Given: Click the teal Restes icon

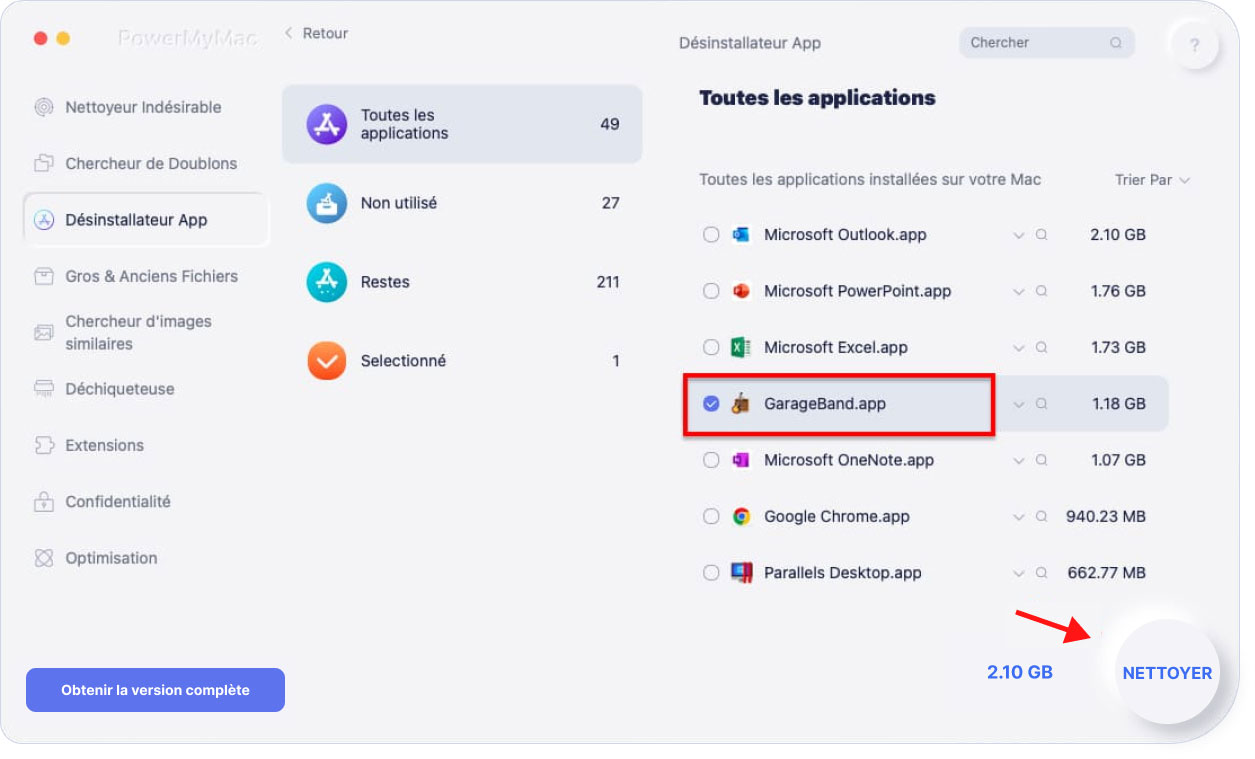Looking at the screenshot, I should pyautogui.click(x=327, y=282).
